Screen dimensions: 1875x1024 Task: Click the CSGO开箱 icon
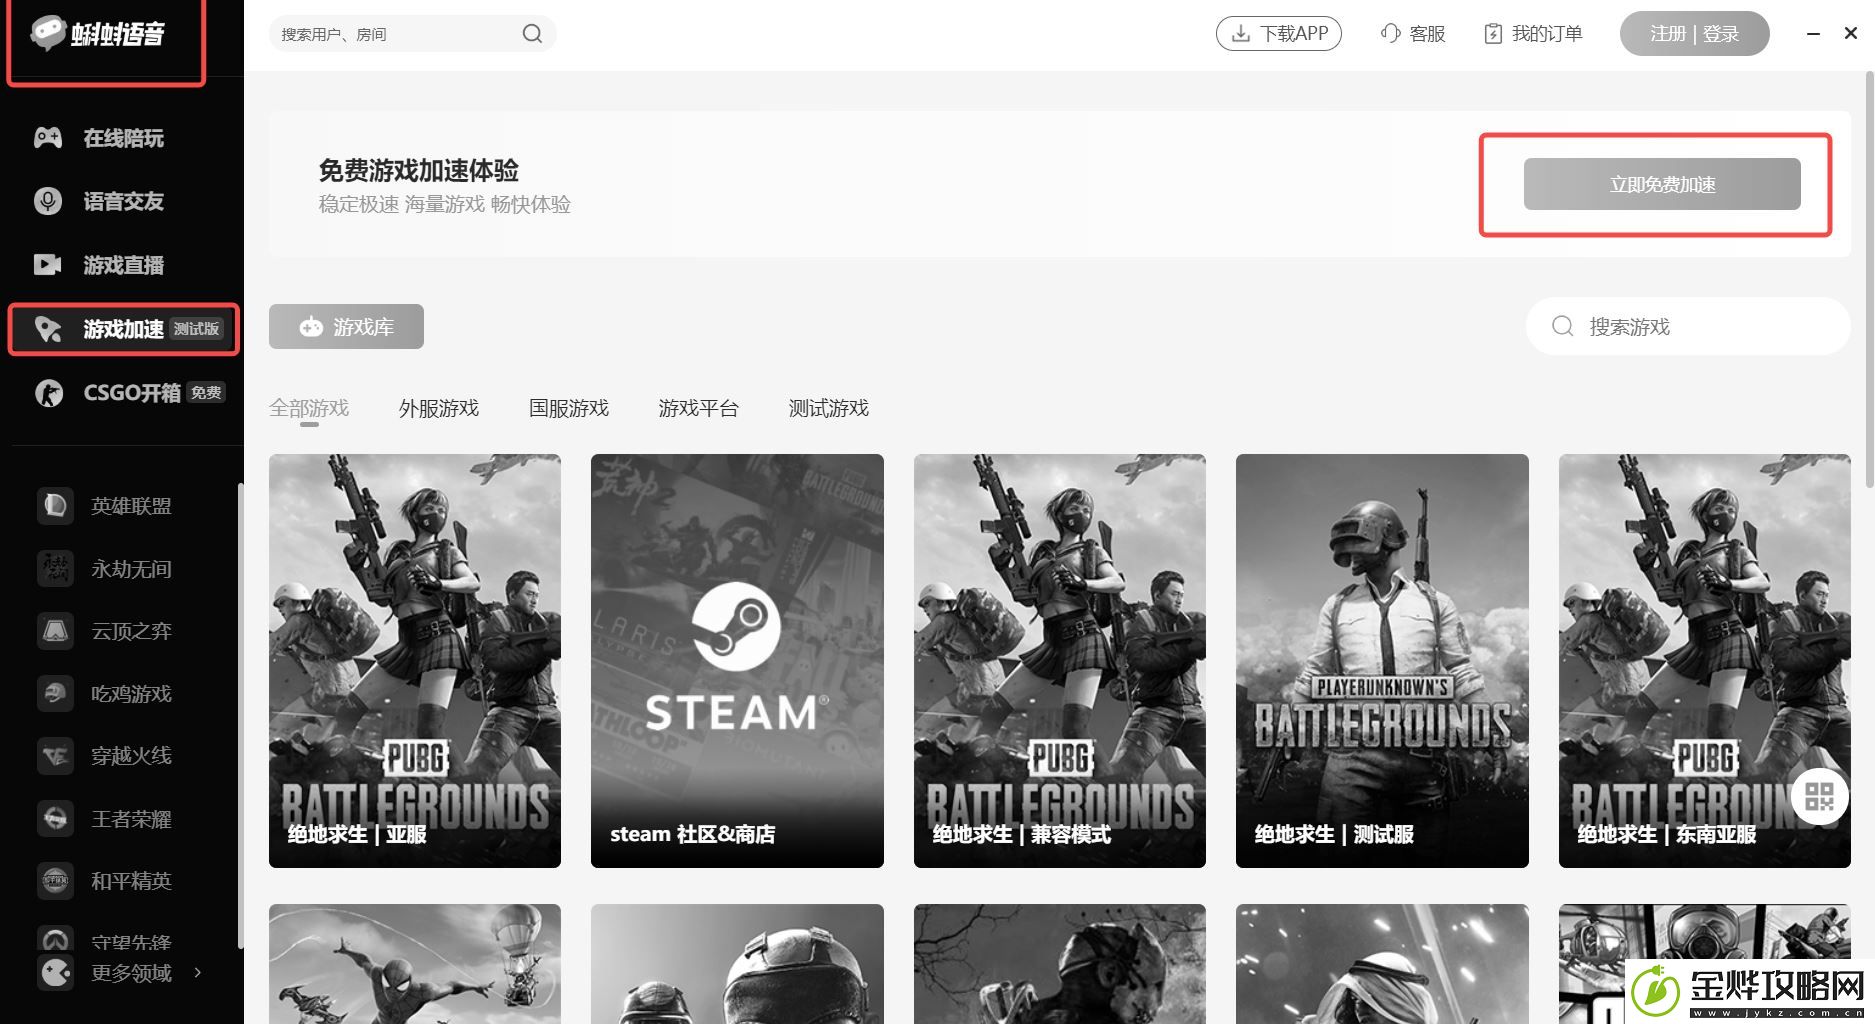click(x=48, y=393)
